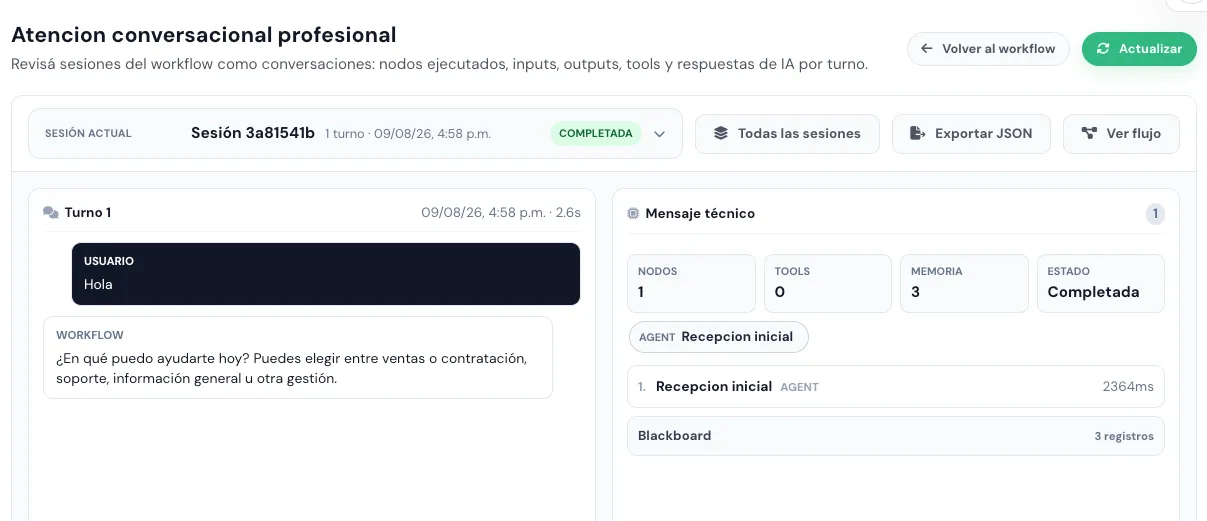Go back with Volver al workflow
Viewport: 1207px width, 521px height.
pyautogui.click(x=988, y=48)
